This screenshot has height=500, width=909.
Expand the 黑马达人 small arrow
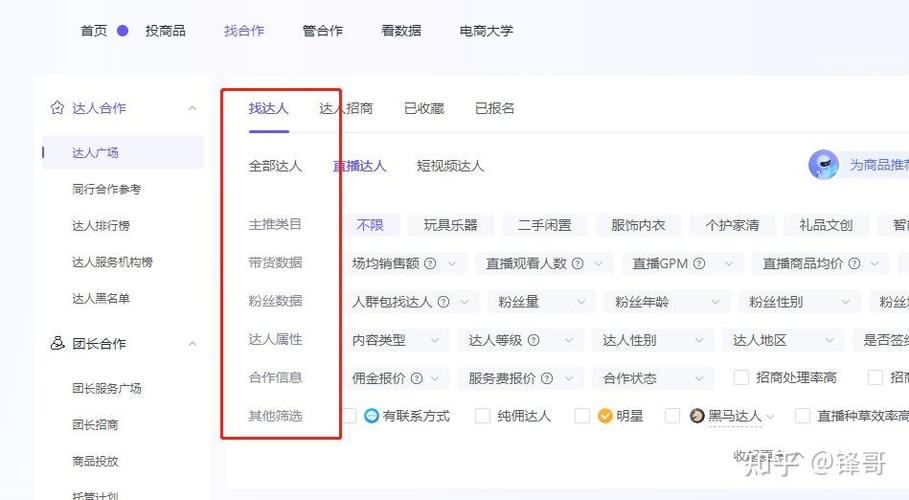pyautogui.click(x=770, y=416)
